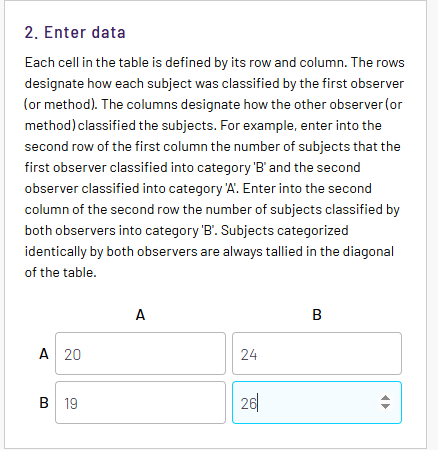Click the phrase 'For example' in the instructions
438x450 pixels.
pyautogui.click(x=258, y=126)
